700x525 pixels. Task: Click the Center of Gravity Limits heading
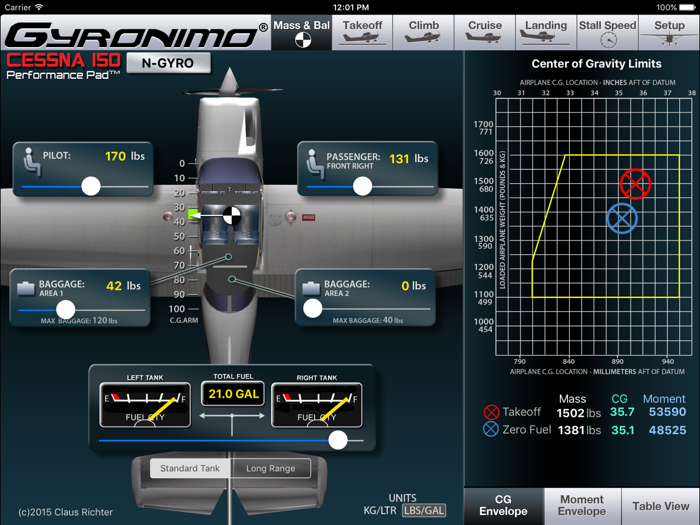point(596,64)
